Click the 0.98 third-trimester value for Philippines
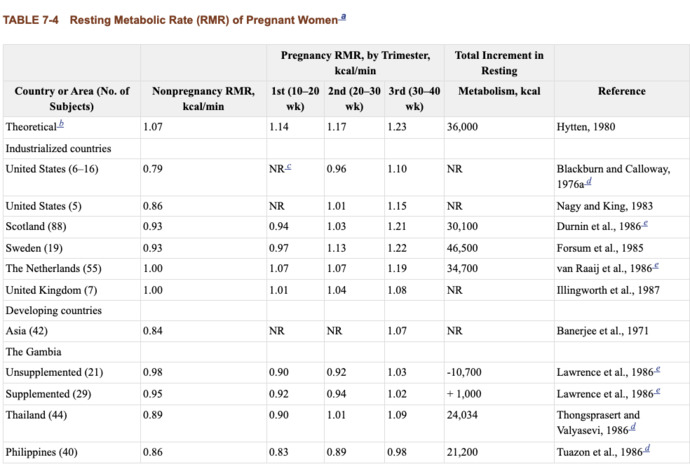Screen dimensions: 690x469 pyautogui.click(x=397, y=452)
